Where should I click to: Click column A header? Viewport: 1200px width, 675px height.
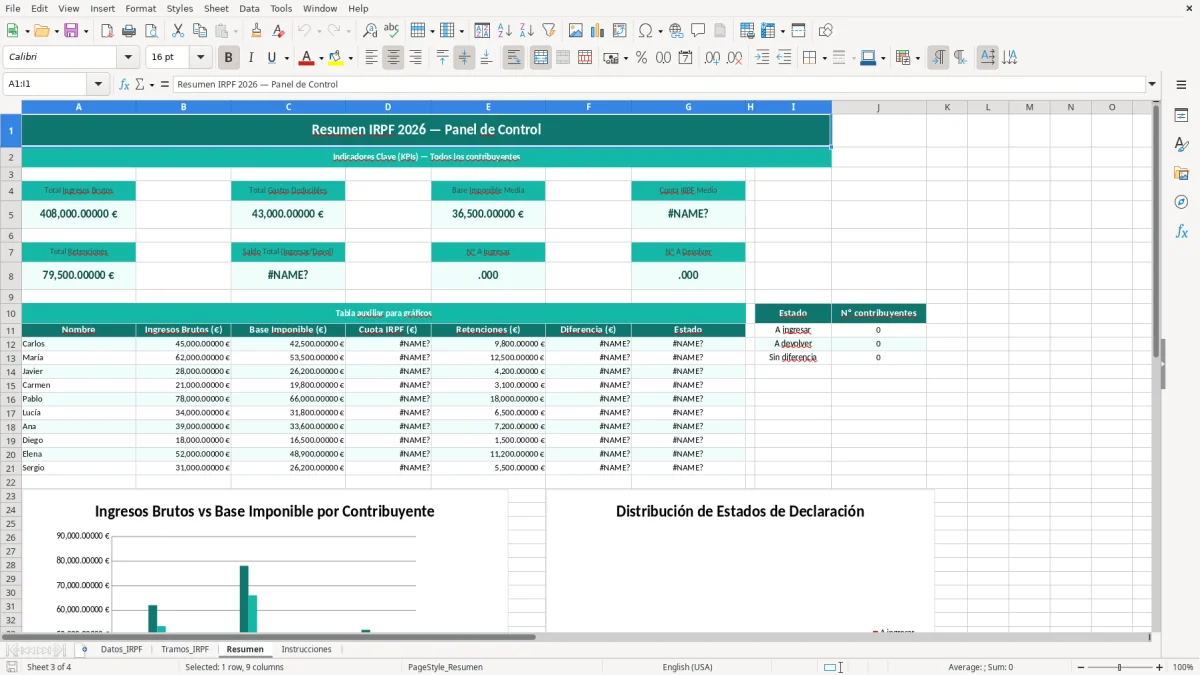(x=79, y=107)
